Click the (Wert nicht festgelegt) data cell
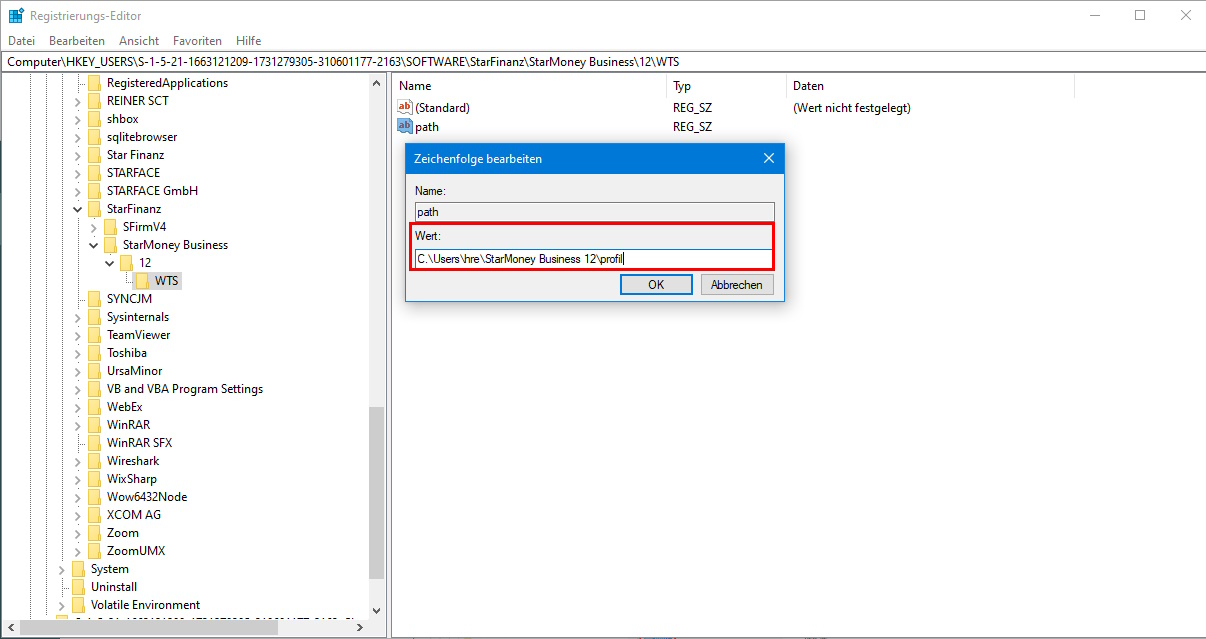1206x639 pixels. 852,107
